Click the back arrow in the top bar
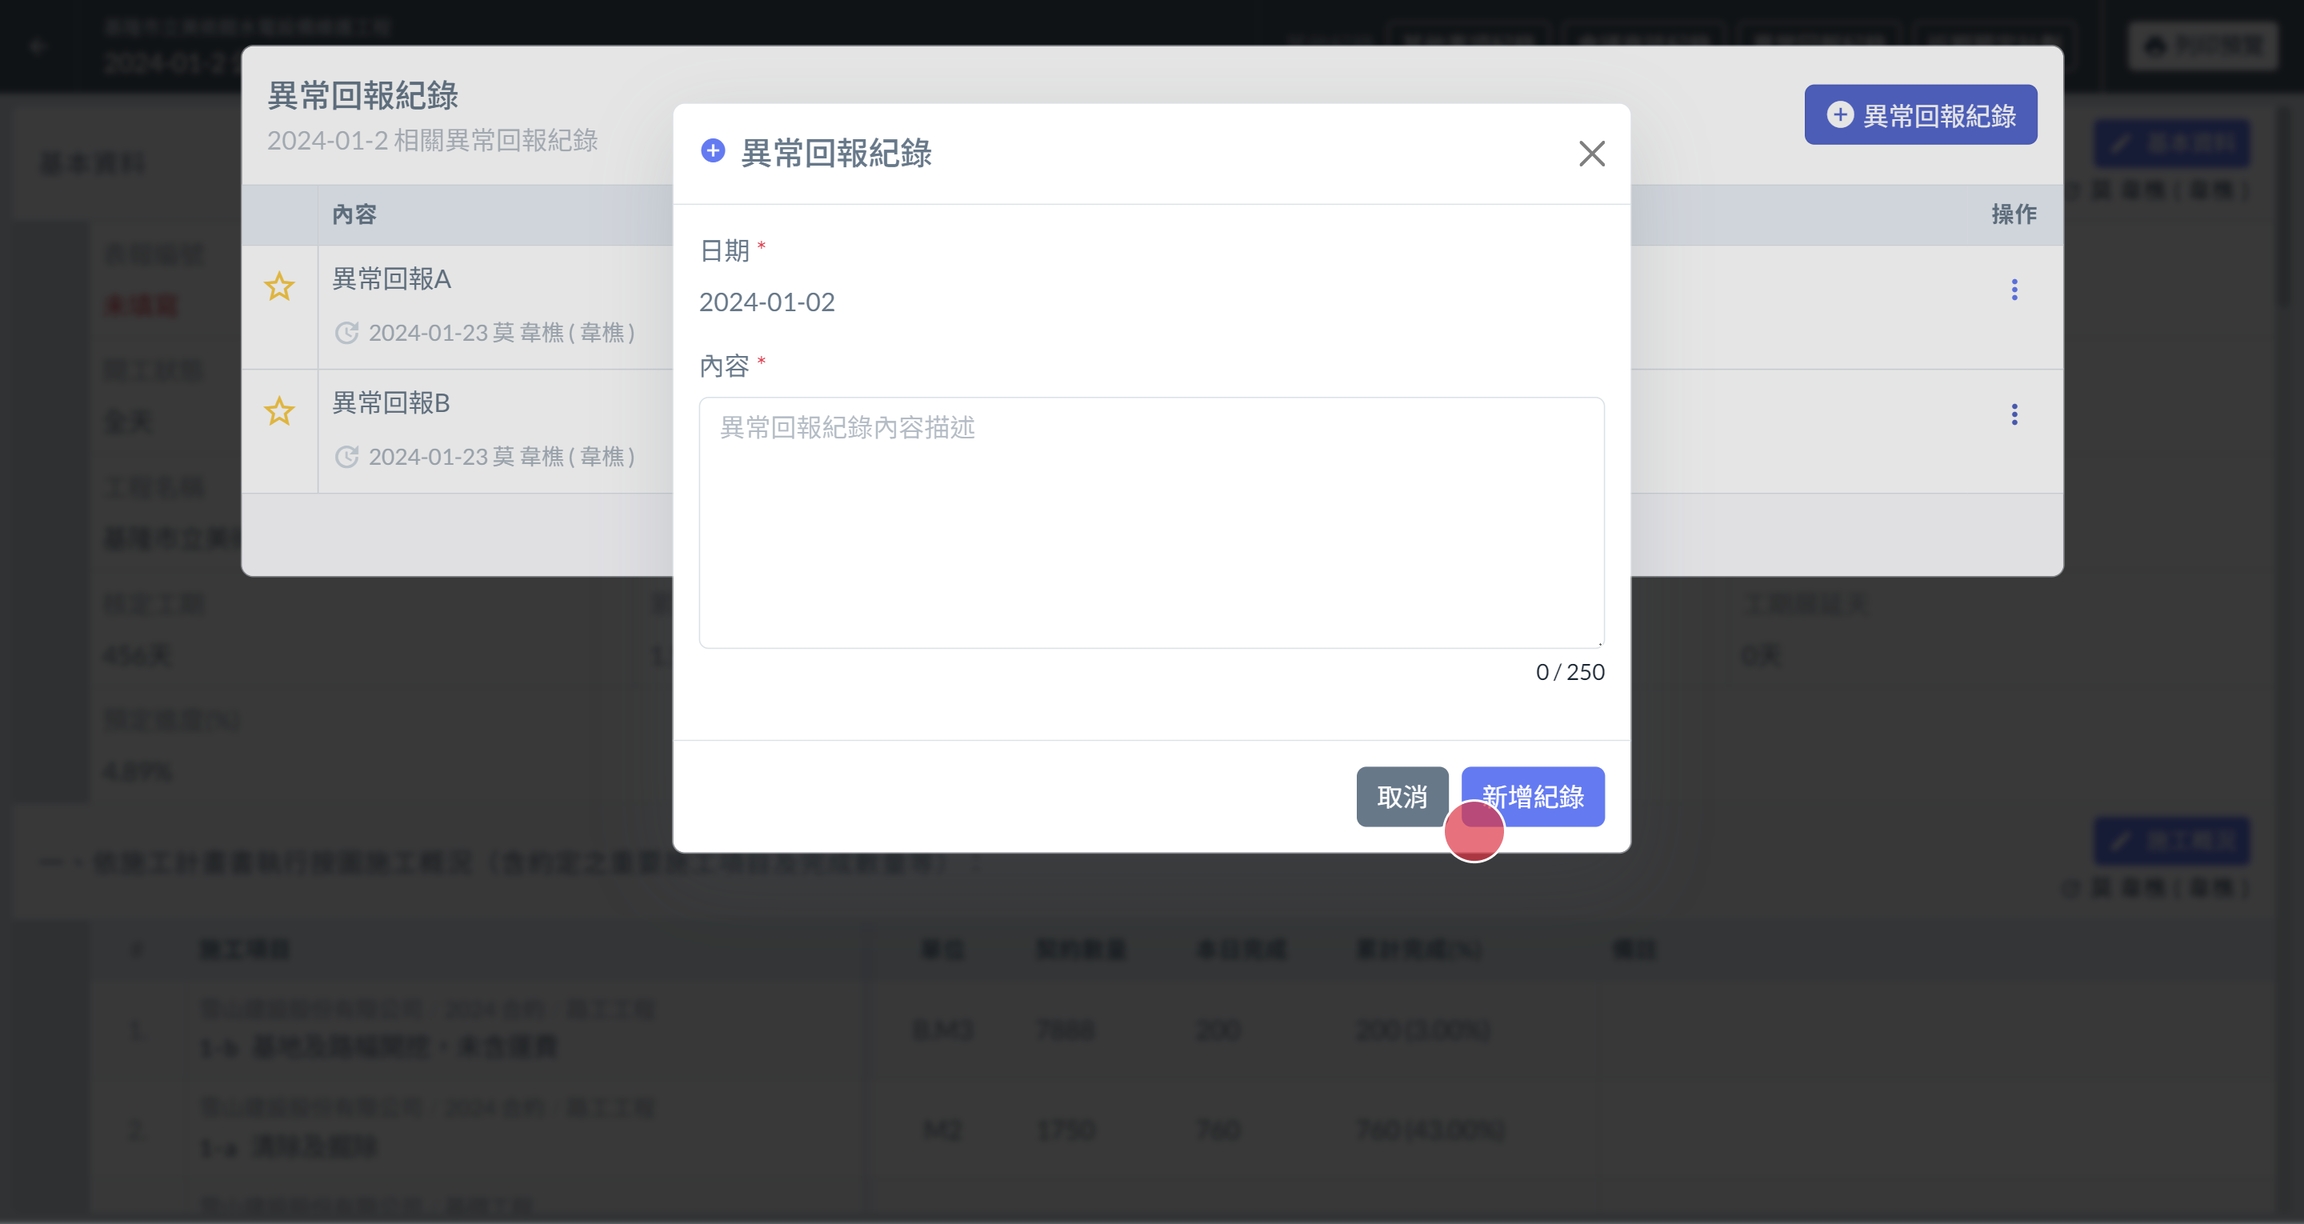 point(38,46)
